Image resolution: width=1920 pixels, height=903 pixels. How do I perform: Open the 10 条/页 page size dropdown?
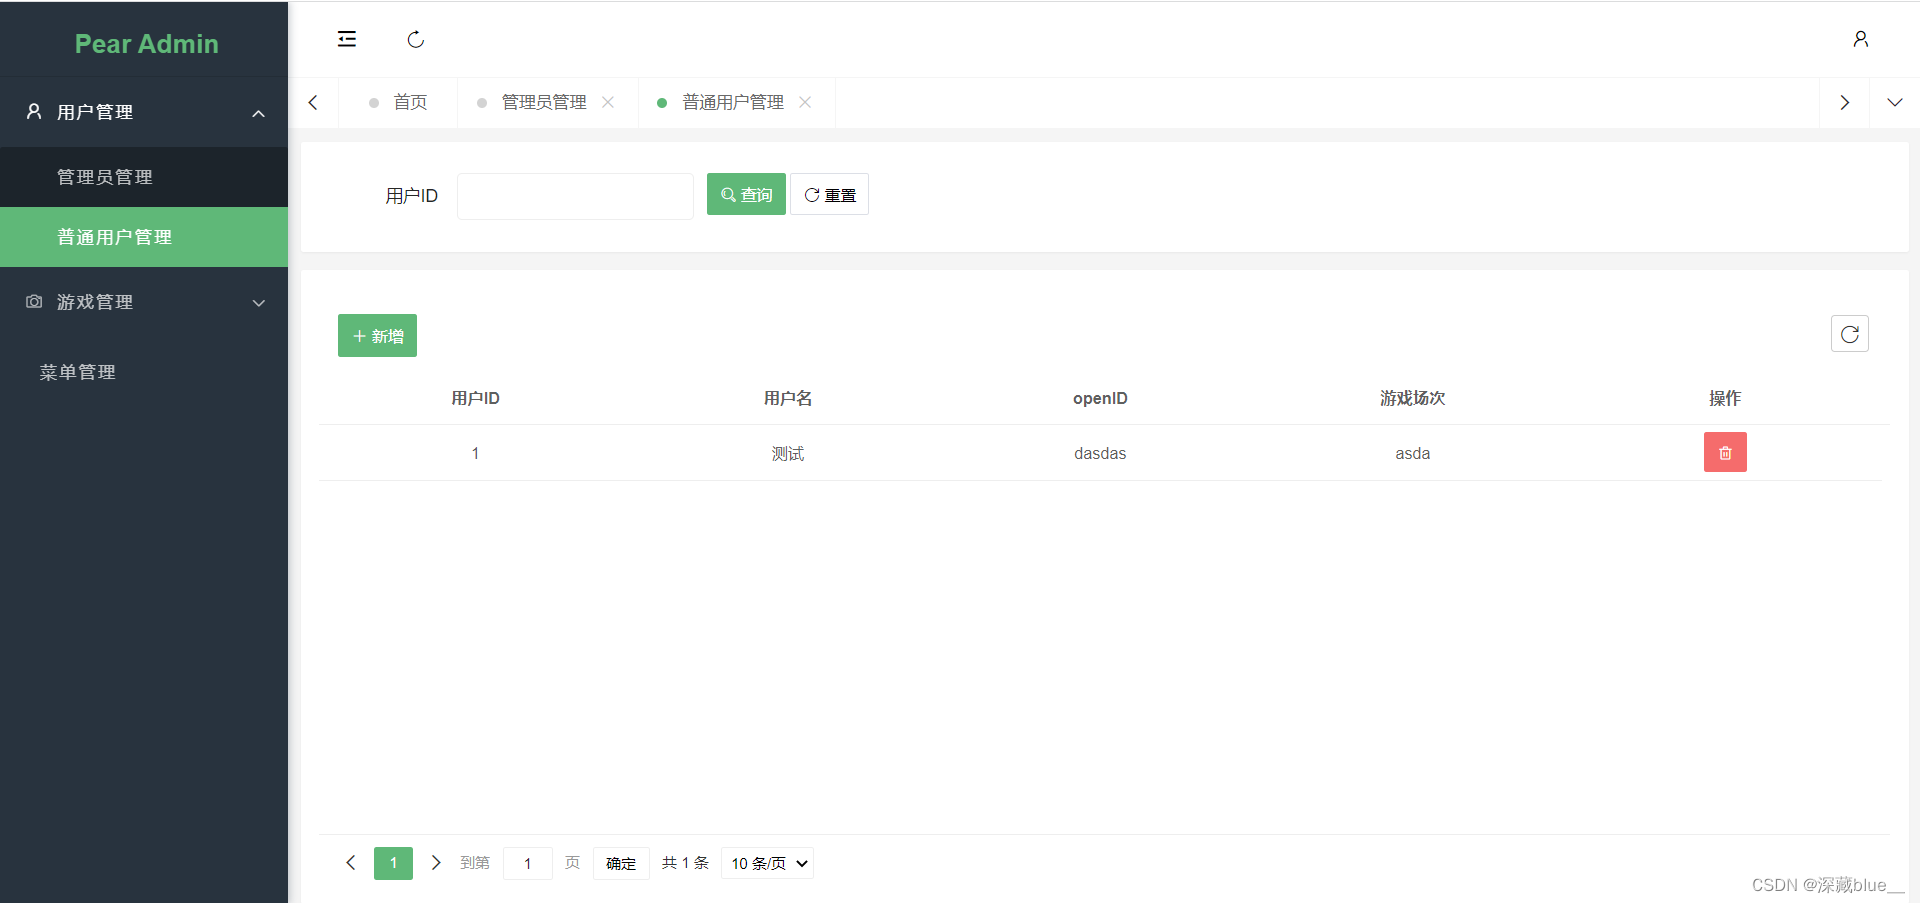(x=766, y=862)
